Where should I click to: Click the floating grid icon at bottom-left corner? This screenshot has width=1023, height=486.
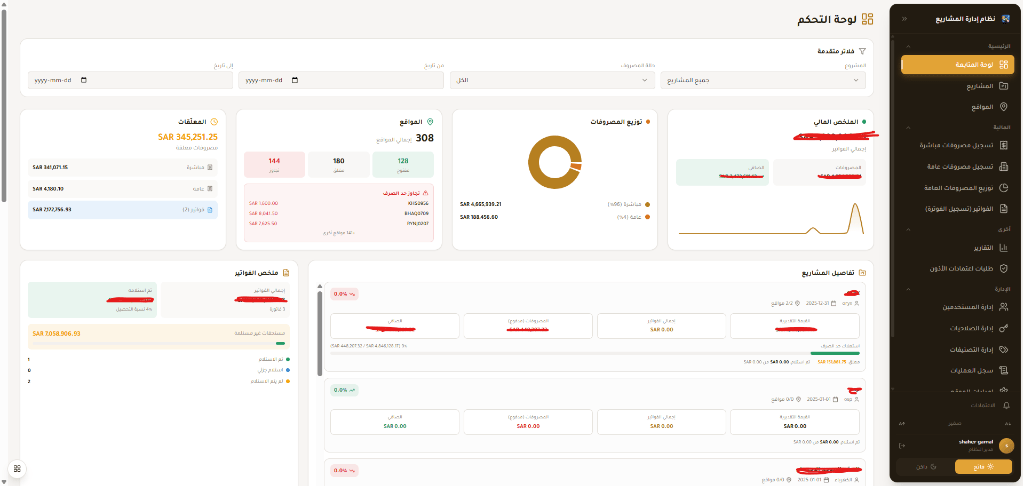click(16, 468)
